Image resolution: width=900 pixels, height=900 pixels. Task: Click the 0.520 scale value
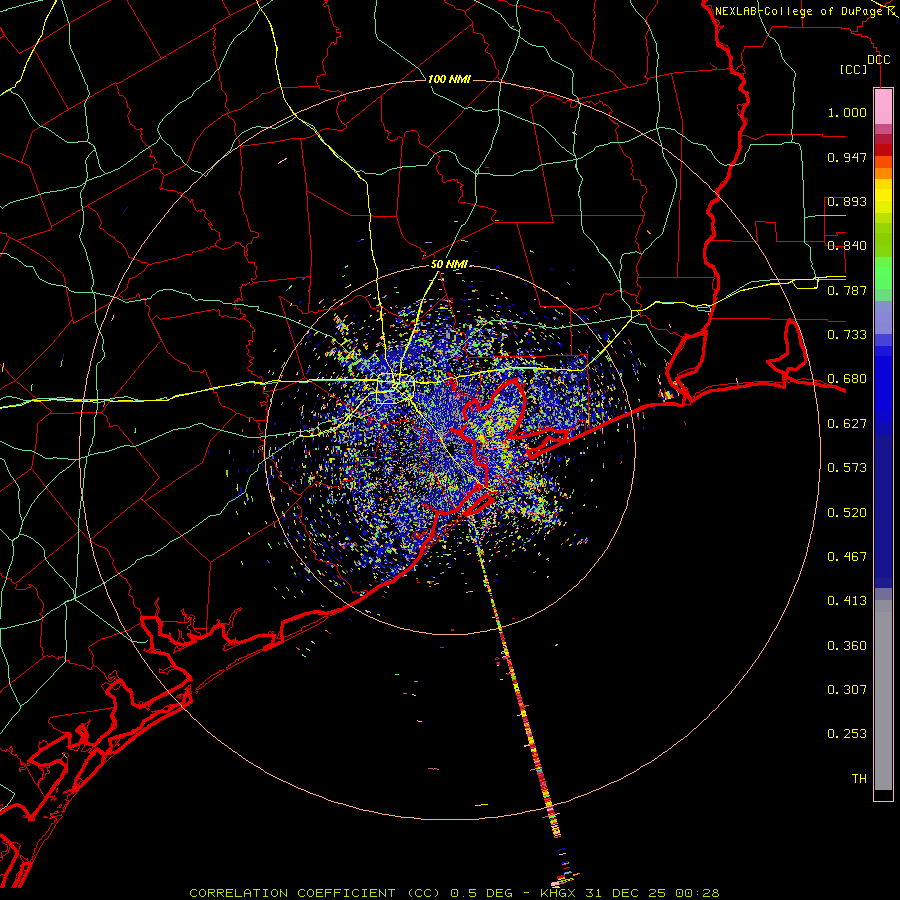(847, 513)
